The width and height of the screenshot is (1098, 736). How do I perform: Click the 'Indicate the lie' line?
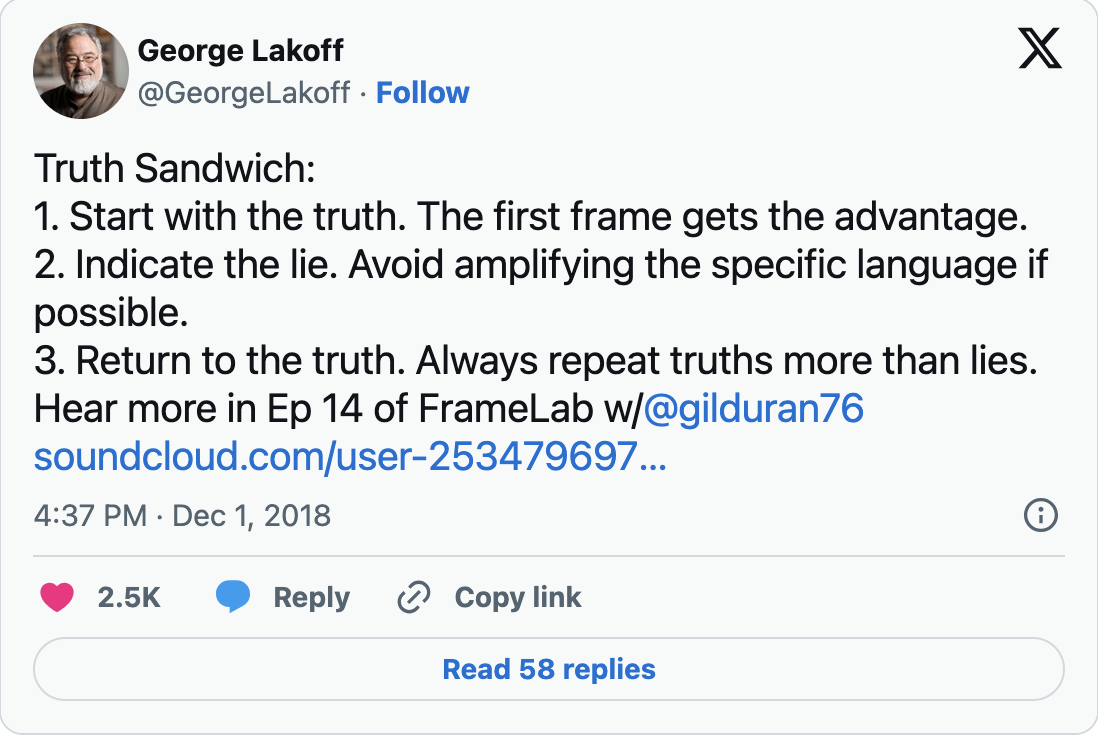pyautogui.click(x=540, y=265)
